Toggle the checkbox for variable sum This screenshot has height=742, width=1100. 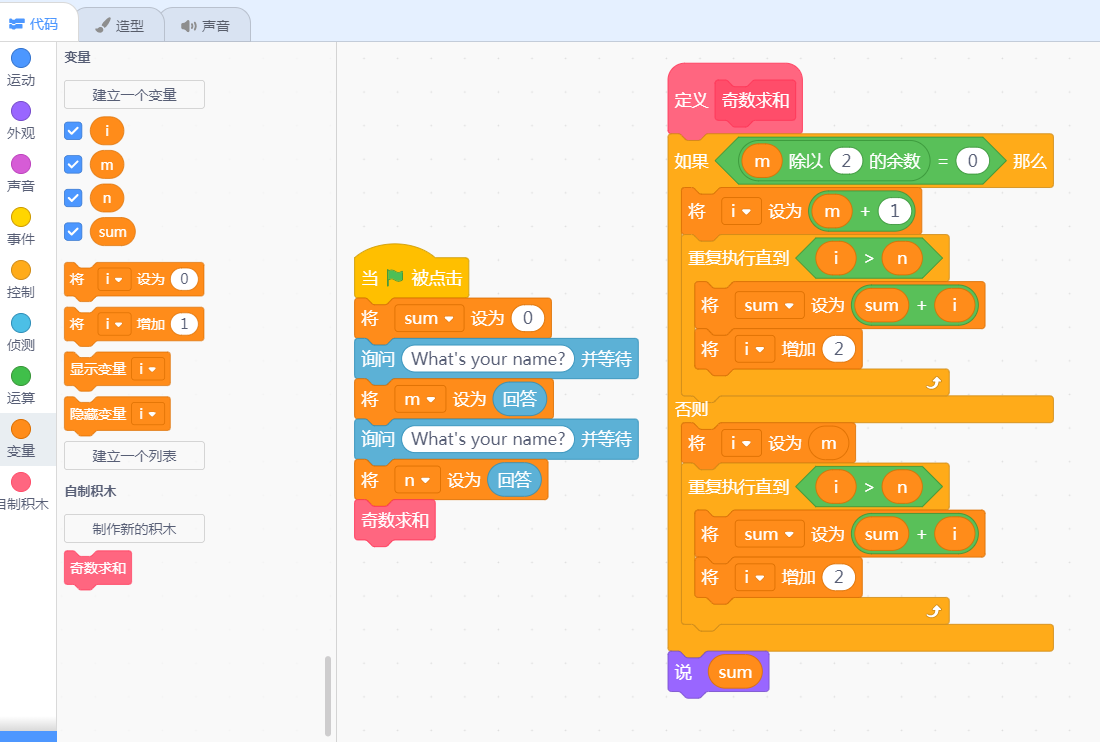[74, 231]
